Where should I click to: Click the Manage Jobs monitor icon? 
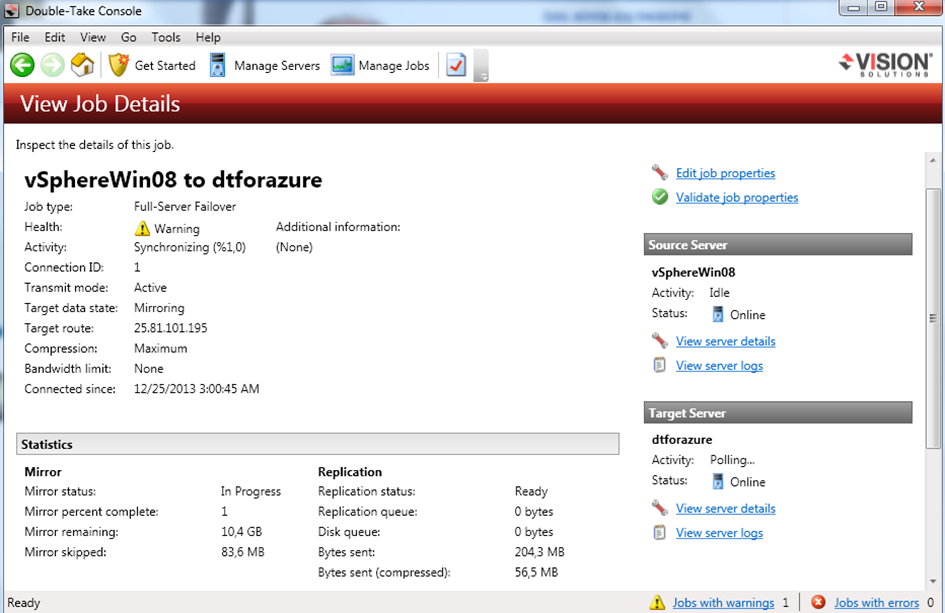tap(342, 65)
